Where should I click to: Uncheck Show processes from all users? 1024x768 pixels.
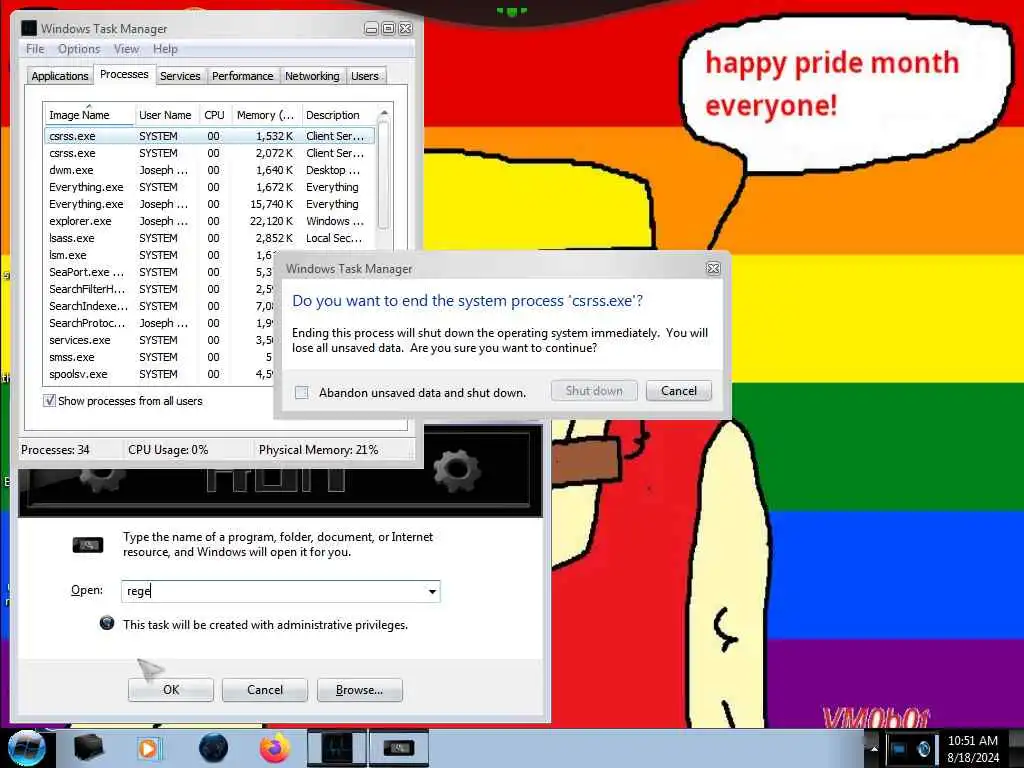(x=49, y=401)
